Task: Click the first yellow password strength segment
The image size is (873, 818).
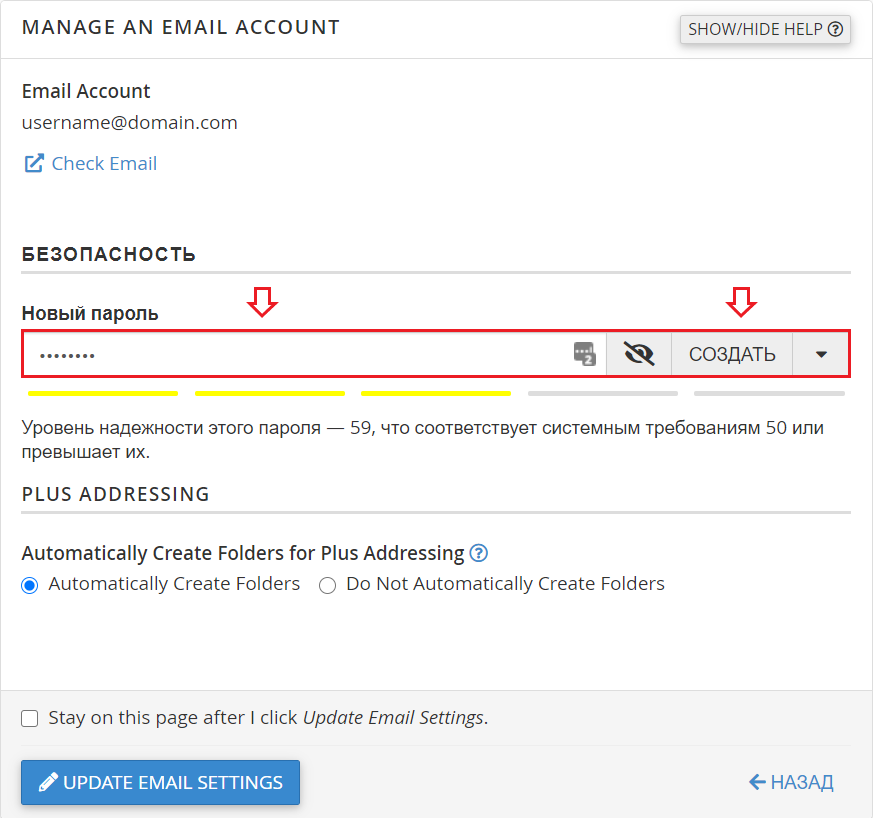Action: [x=103, y=394]
